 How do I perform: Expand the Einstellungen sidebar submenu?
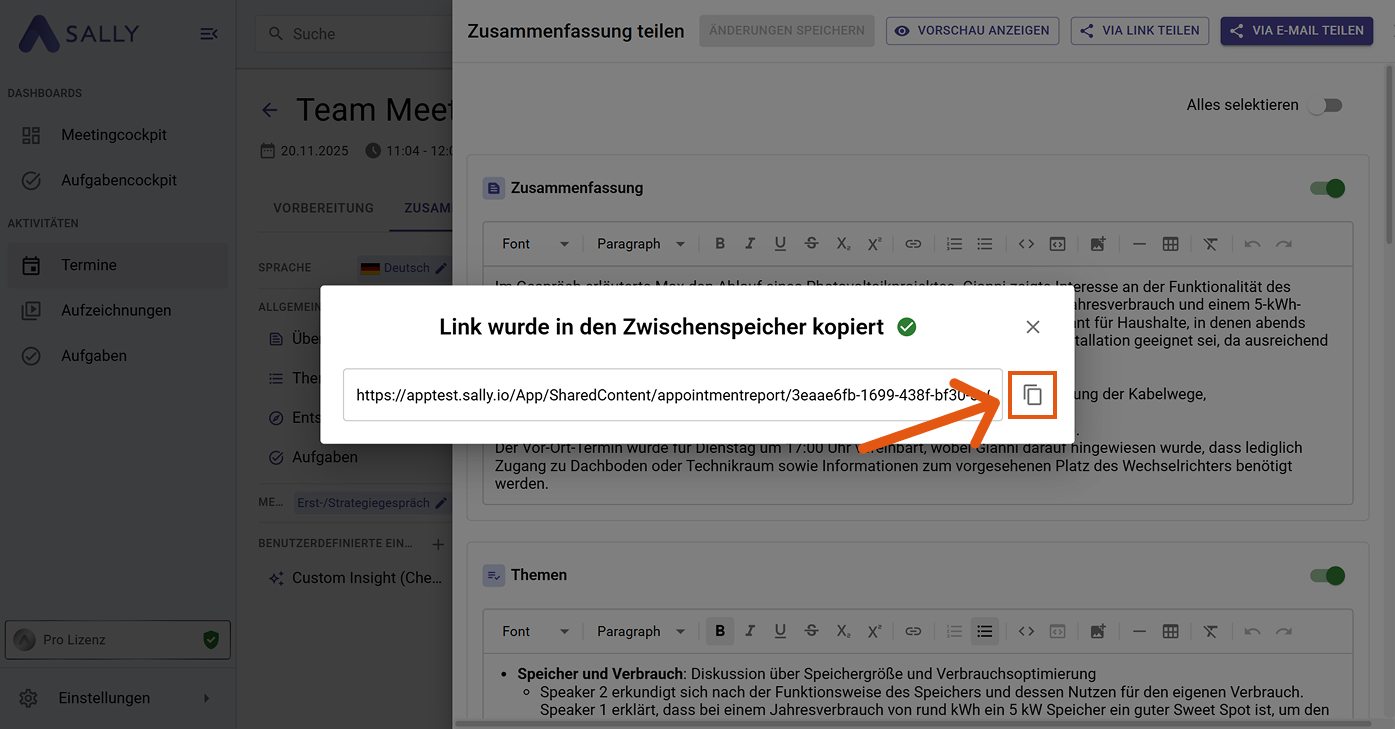[x=207, y=698]
